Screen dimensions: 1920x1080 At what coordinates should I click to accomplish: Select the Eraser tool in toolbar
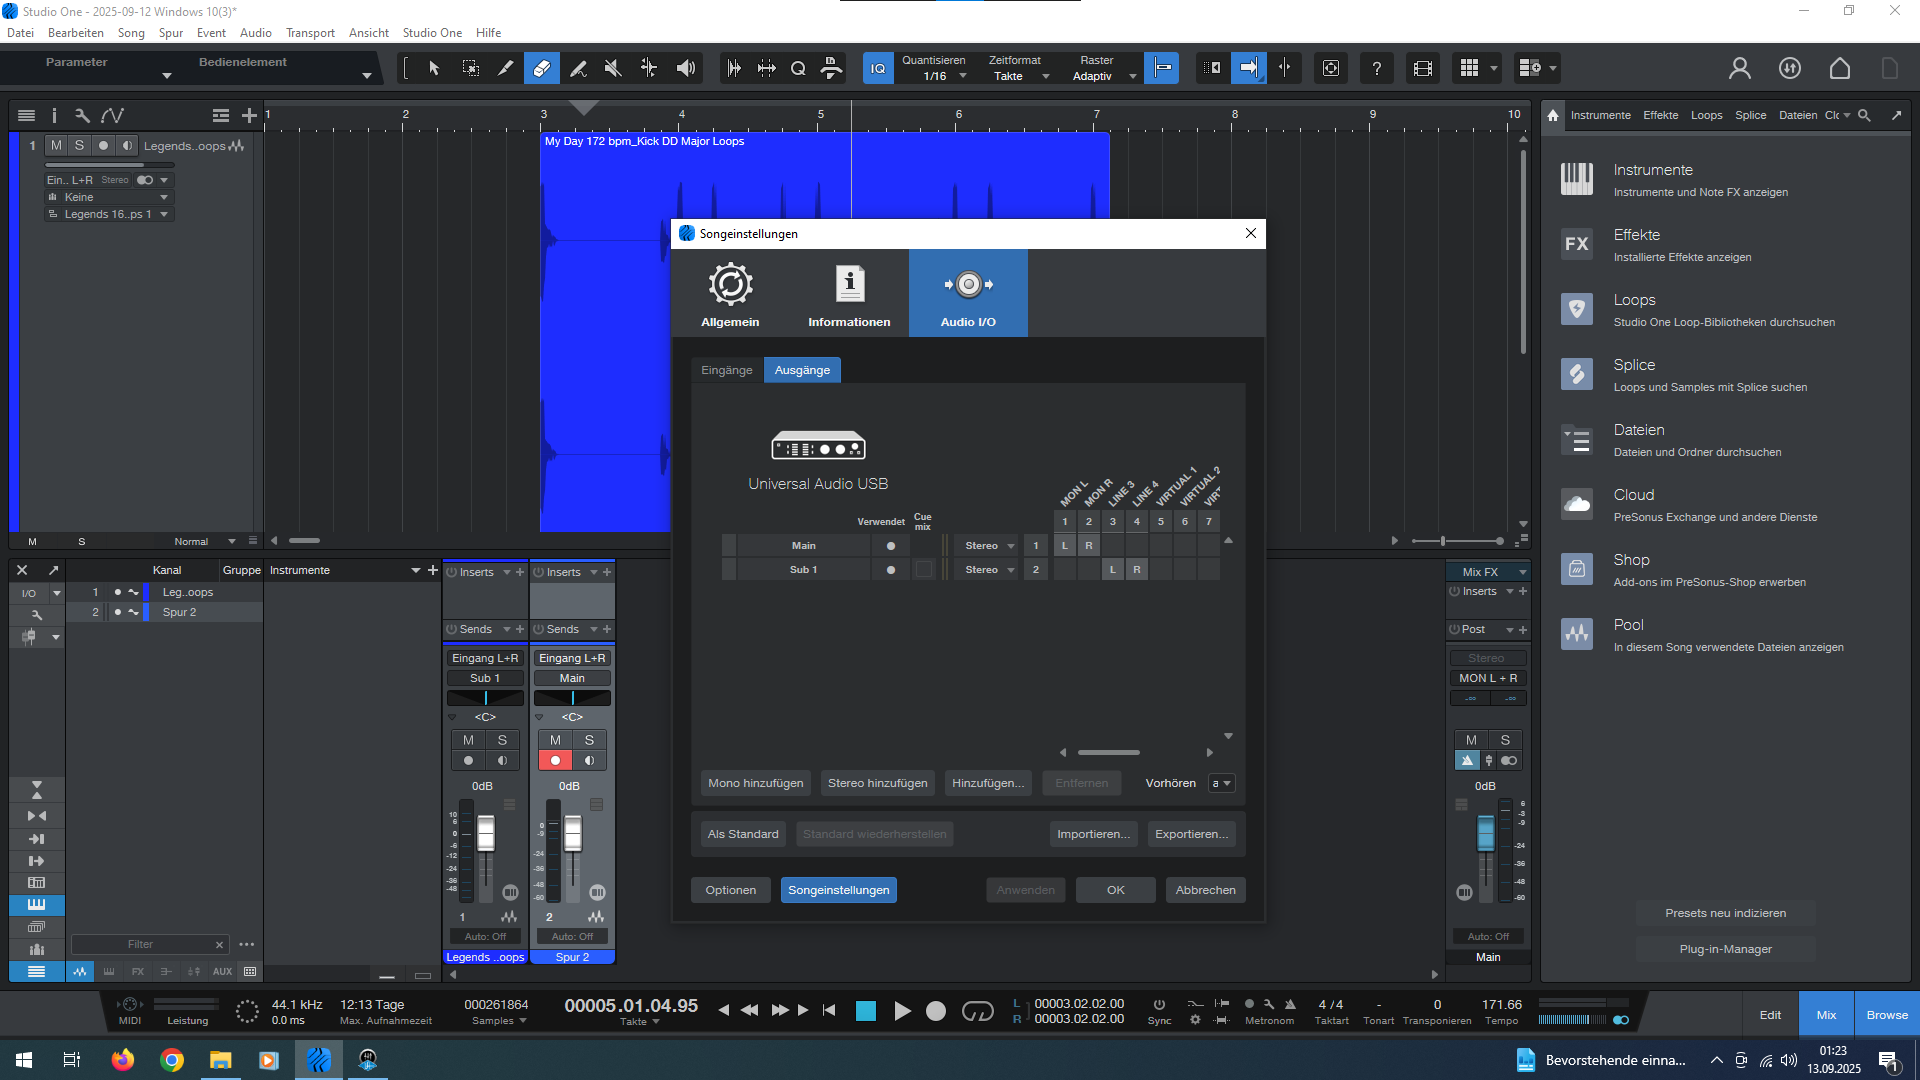coord(541,68)
